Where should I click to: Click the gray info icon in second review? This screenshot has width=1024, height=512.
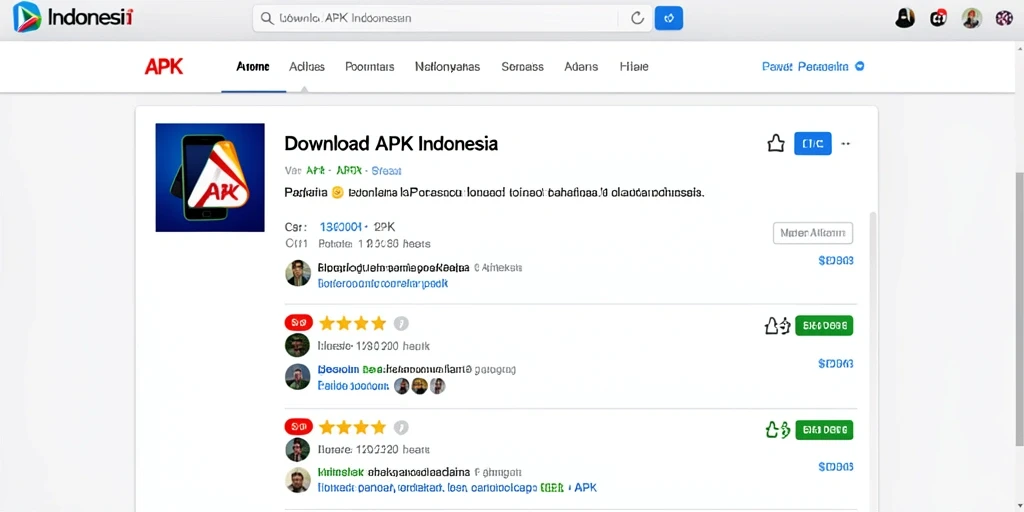click(401, 428)
